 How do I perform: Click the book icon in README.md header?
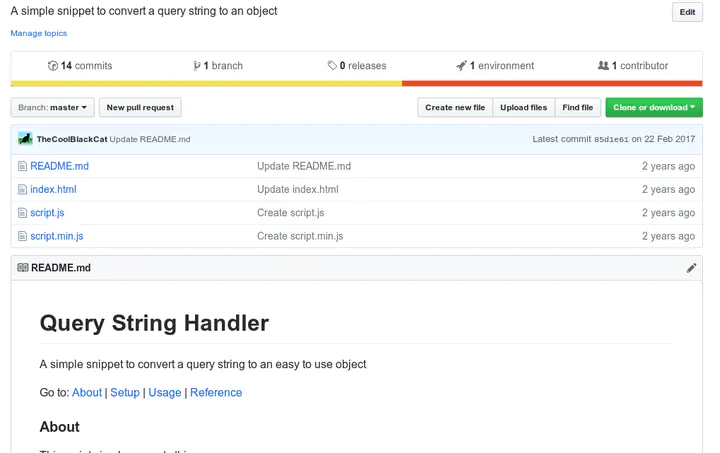22,268
